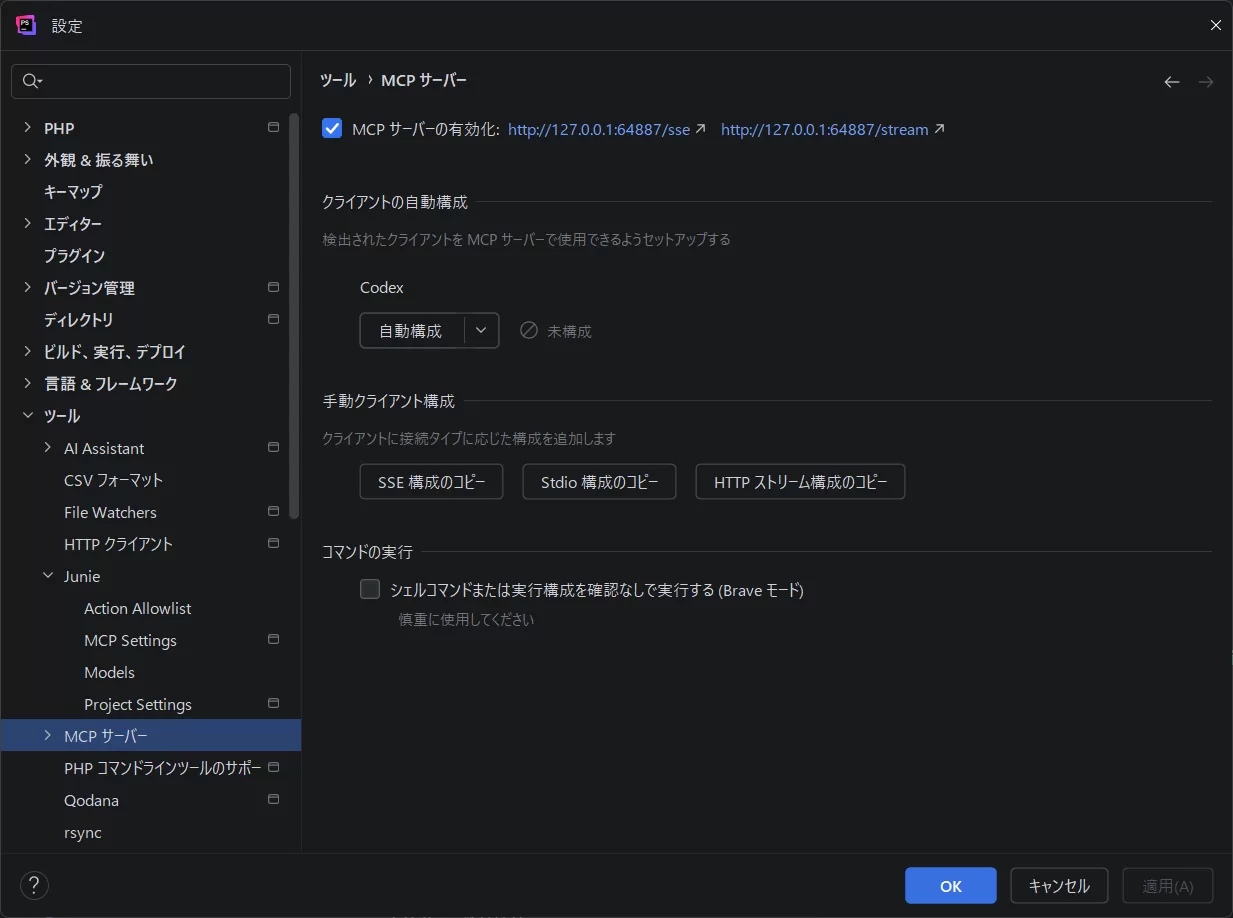
Task: Open the 自動構成 dropdown arrow
Action: pyautogui.click(x=481, y=330)
